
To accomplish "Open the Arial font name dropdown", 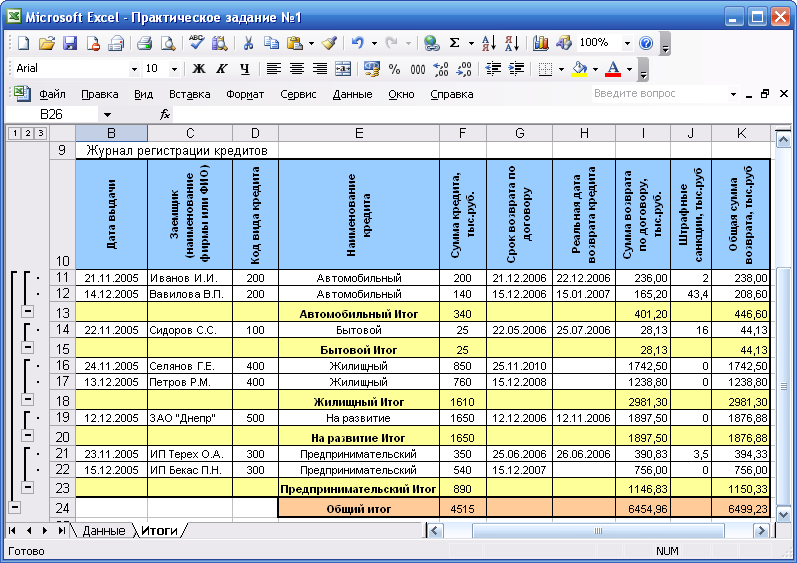I will [134, 69].
